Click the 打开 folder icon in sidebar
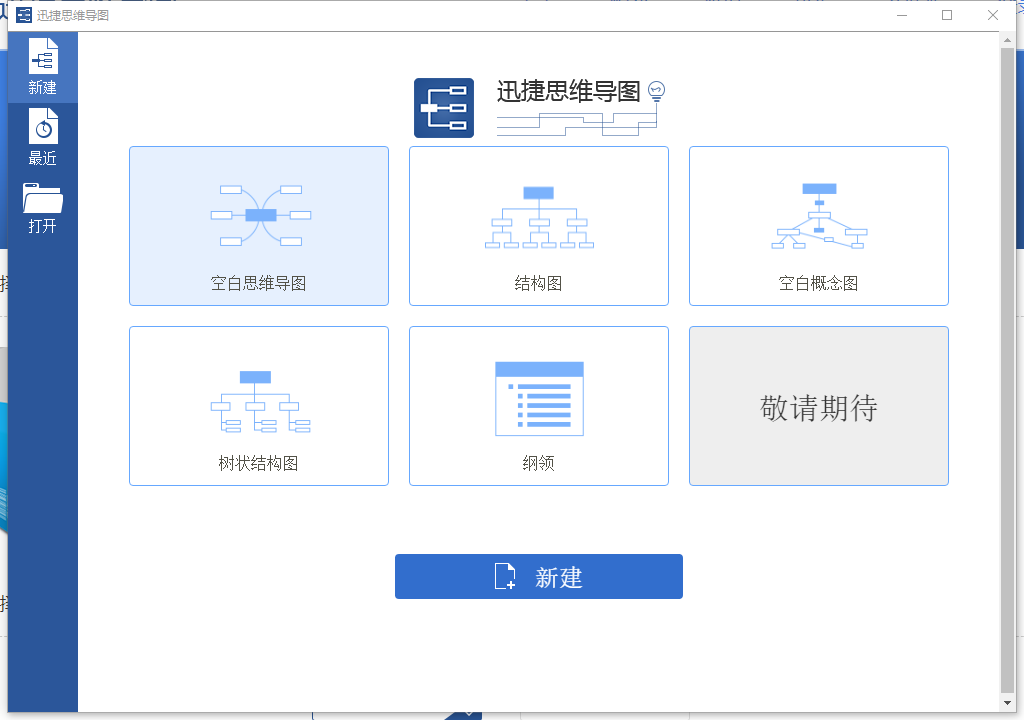This screenshot has height=720, width=1024. click(43, 197)
